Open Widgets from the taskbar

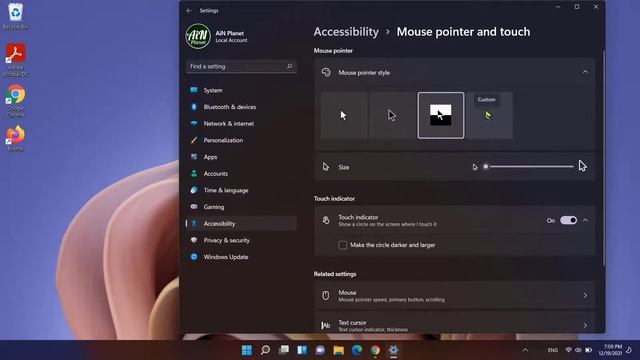click(302, 350)
